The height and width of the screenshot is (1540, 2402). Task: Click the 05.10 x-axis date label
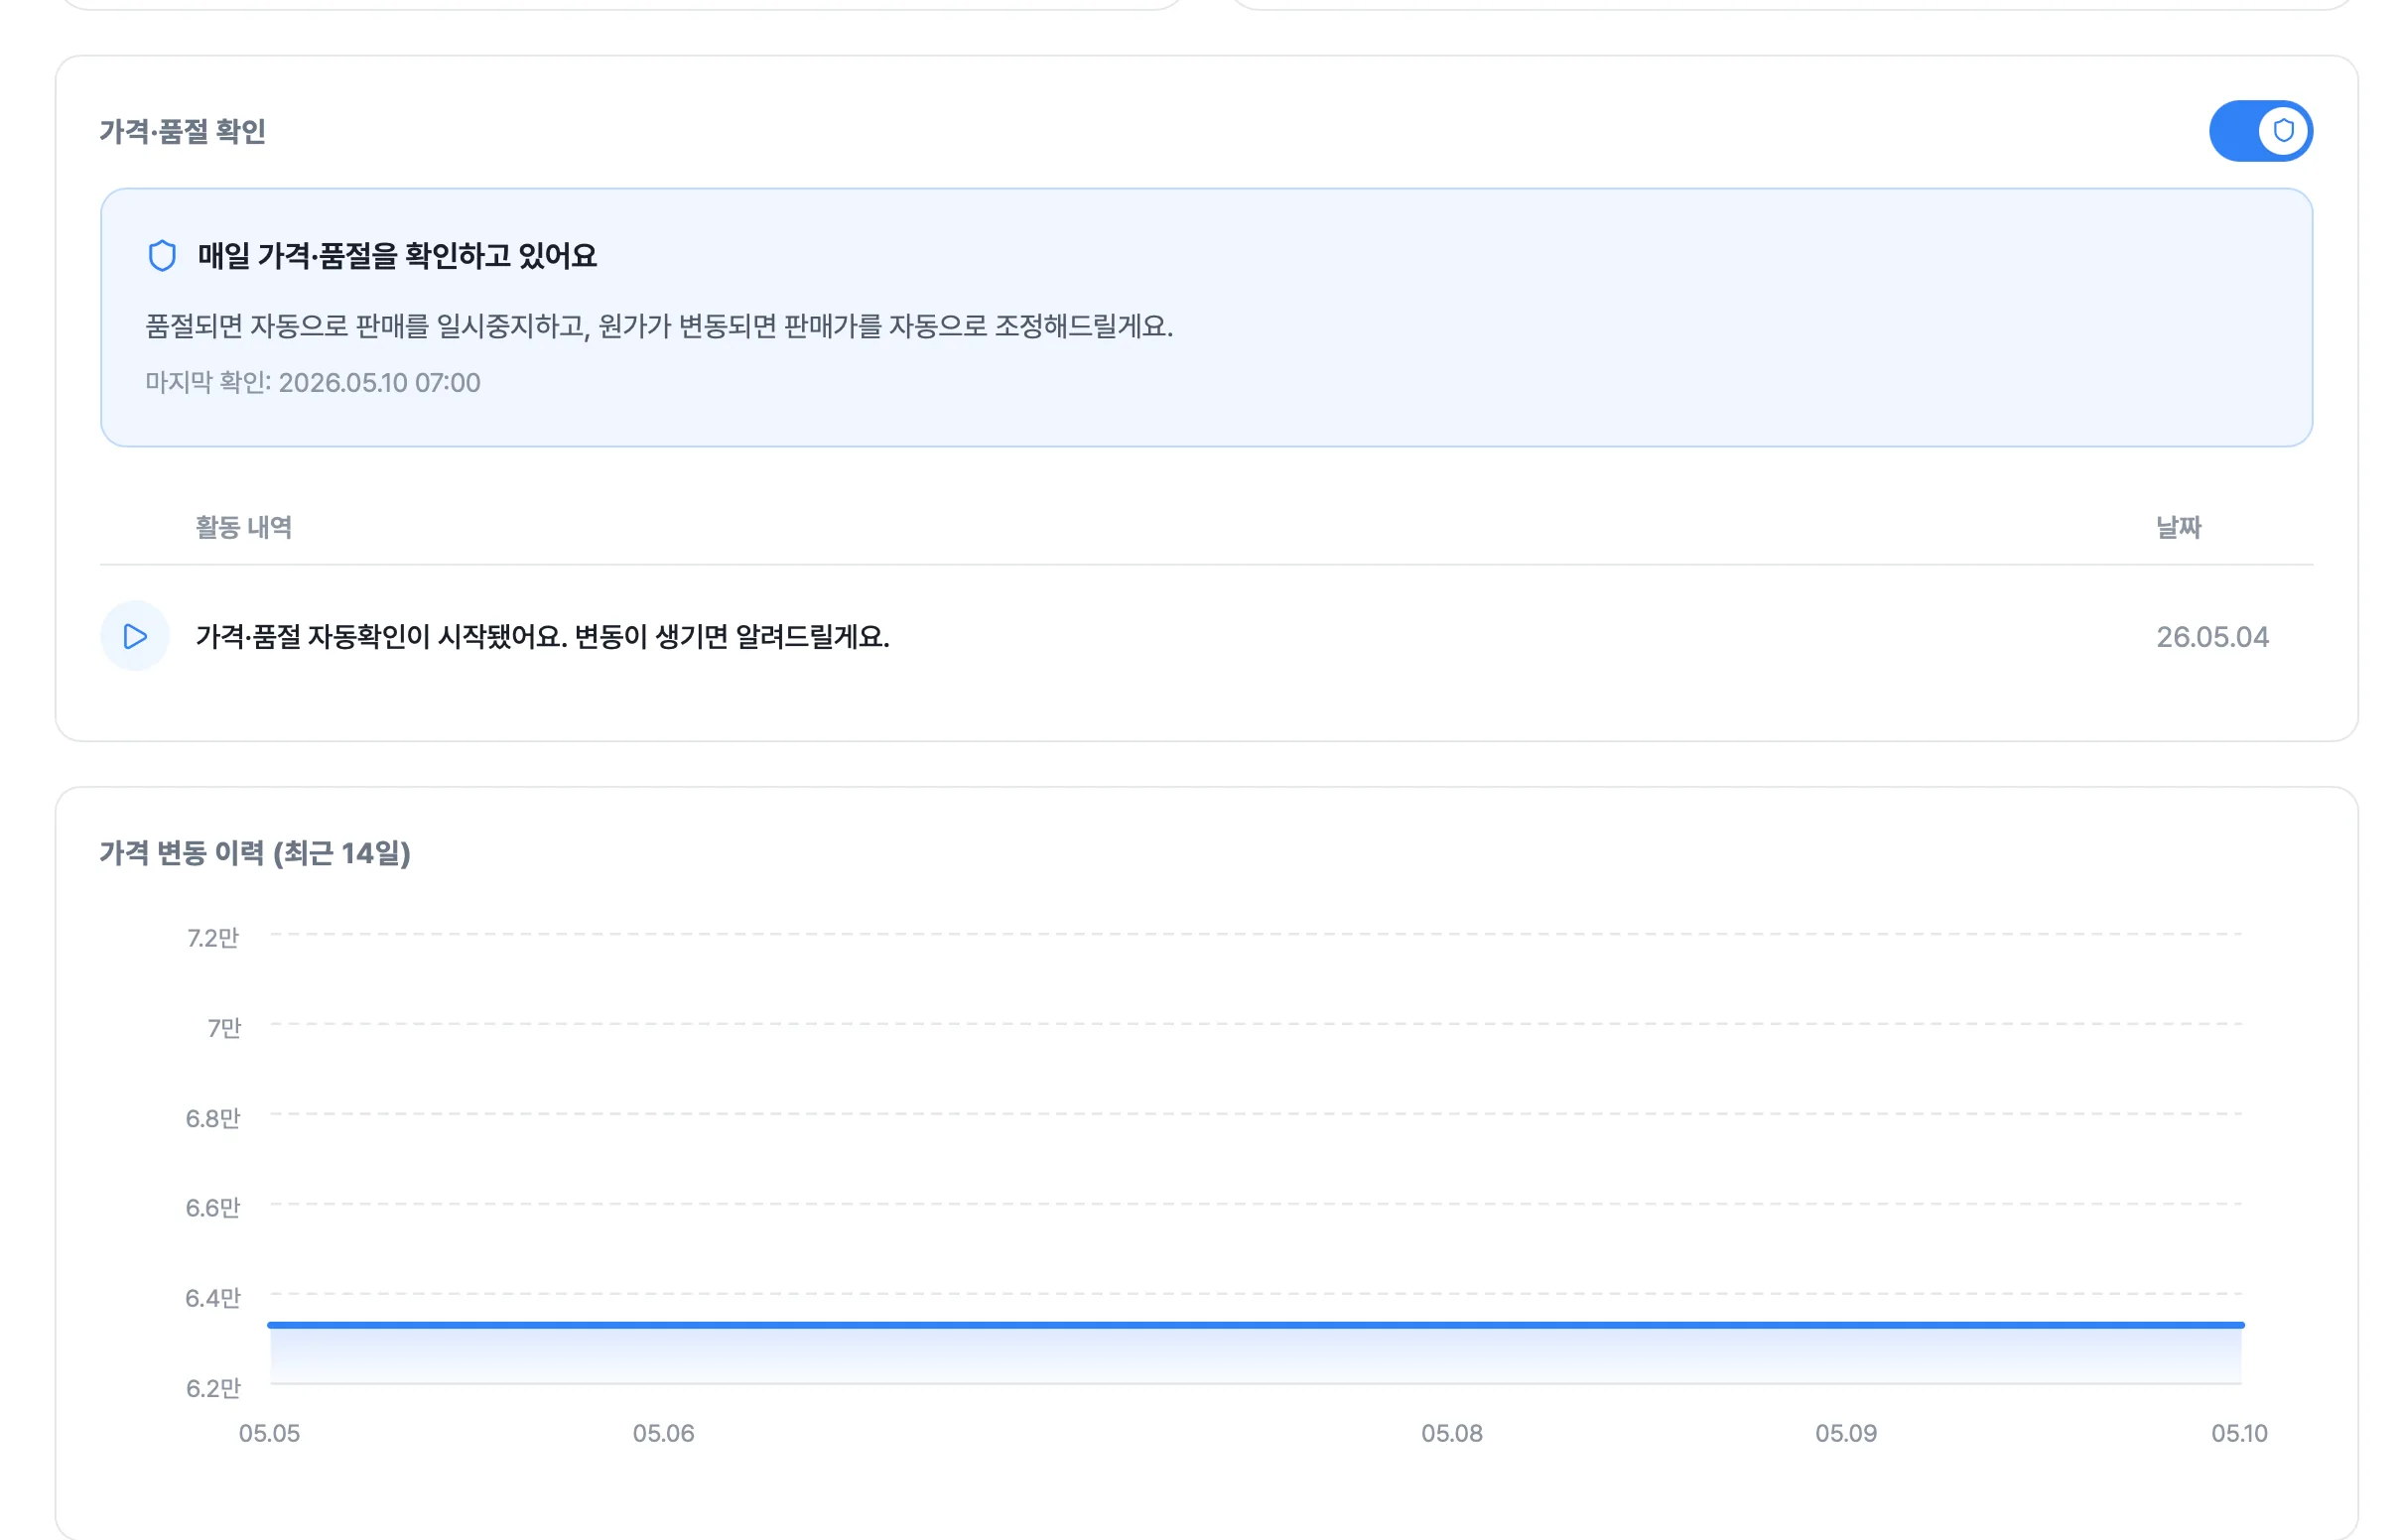(2239, 1433)
